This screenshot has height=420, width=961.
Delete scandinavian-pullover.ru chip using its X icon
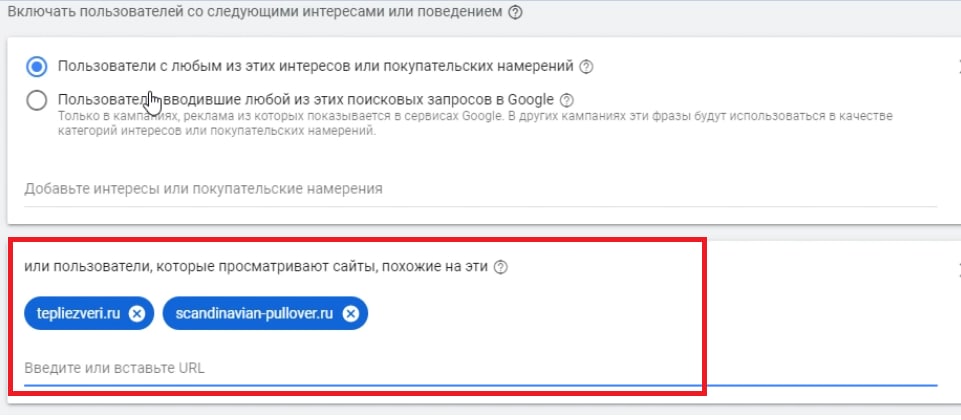click(x=350, y=314)
